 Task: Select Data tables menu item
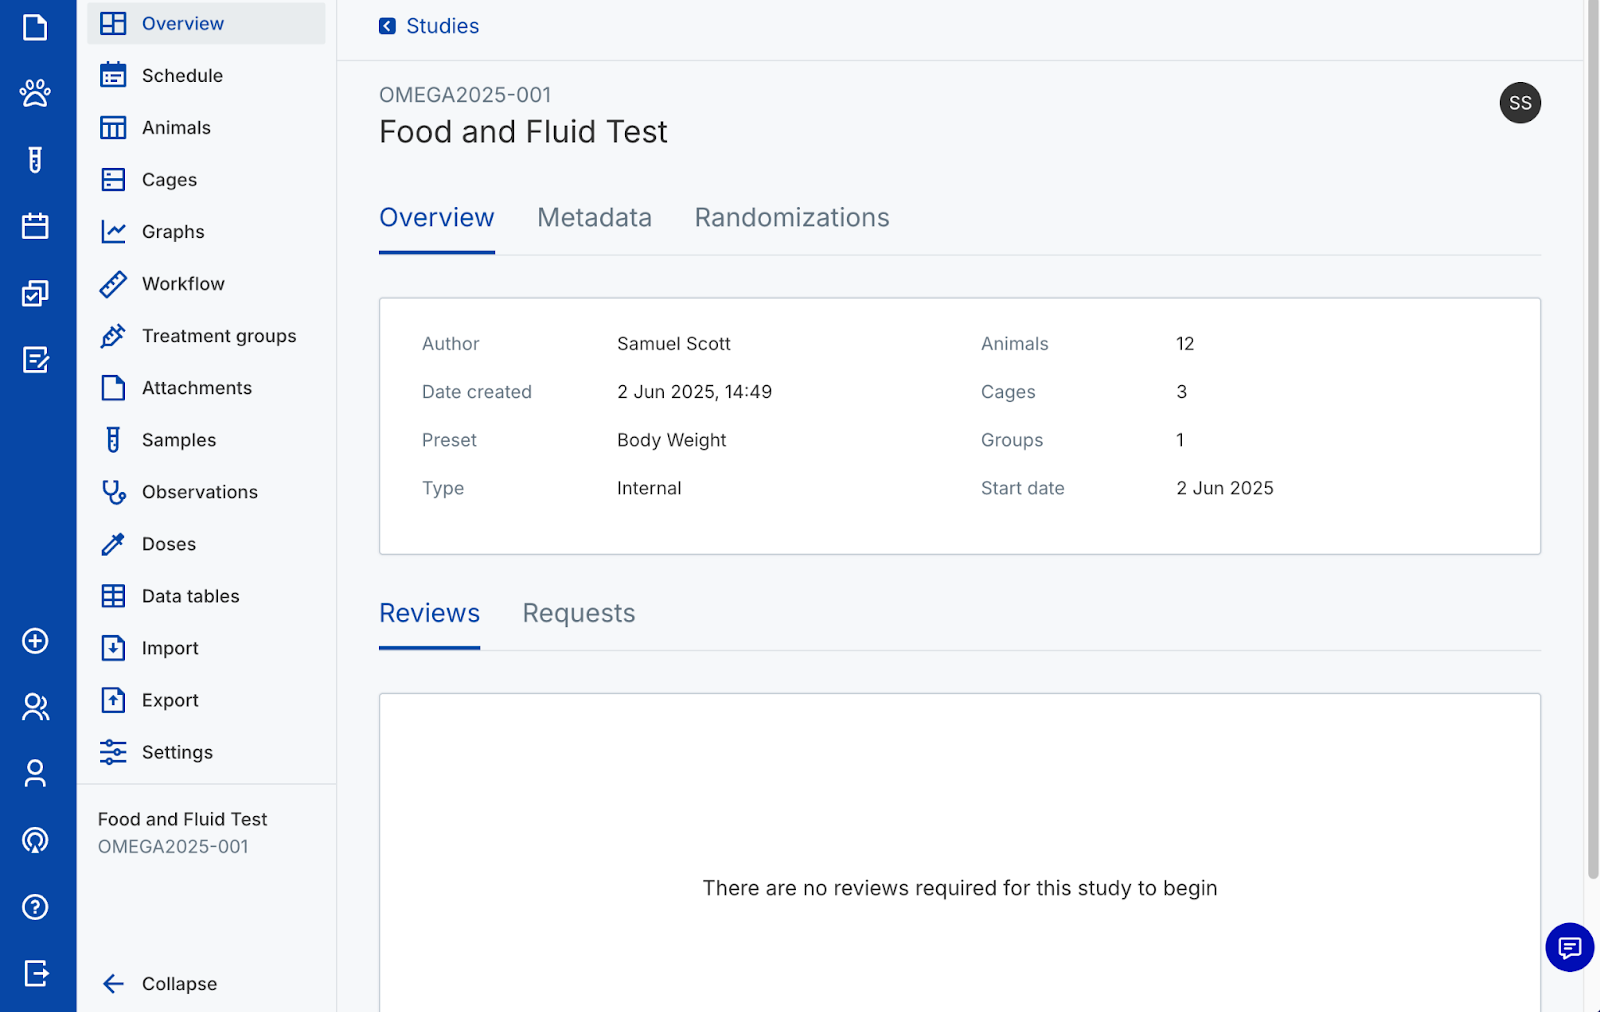[x=190, y=596]
